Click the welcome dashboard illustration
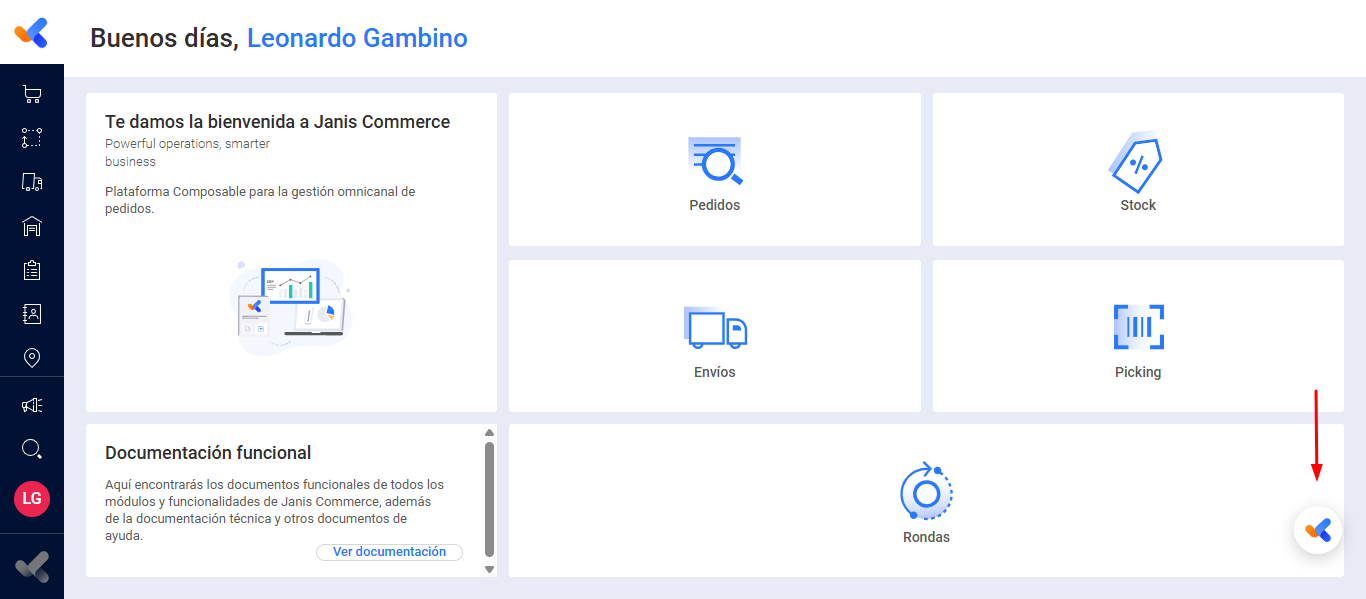1366x599 pixels. point(291,307)
